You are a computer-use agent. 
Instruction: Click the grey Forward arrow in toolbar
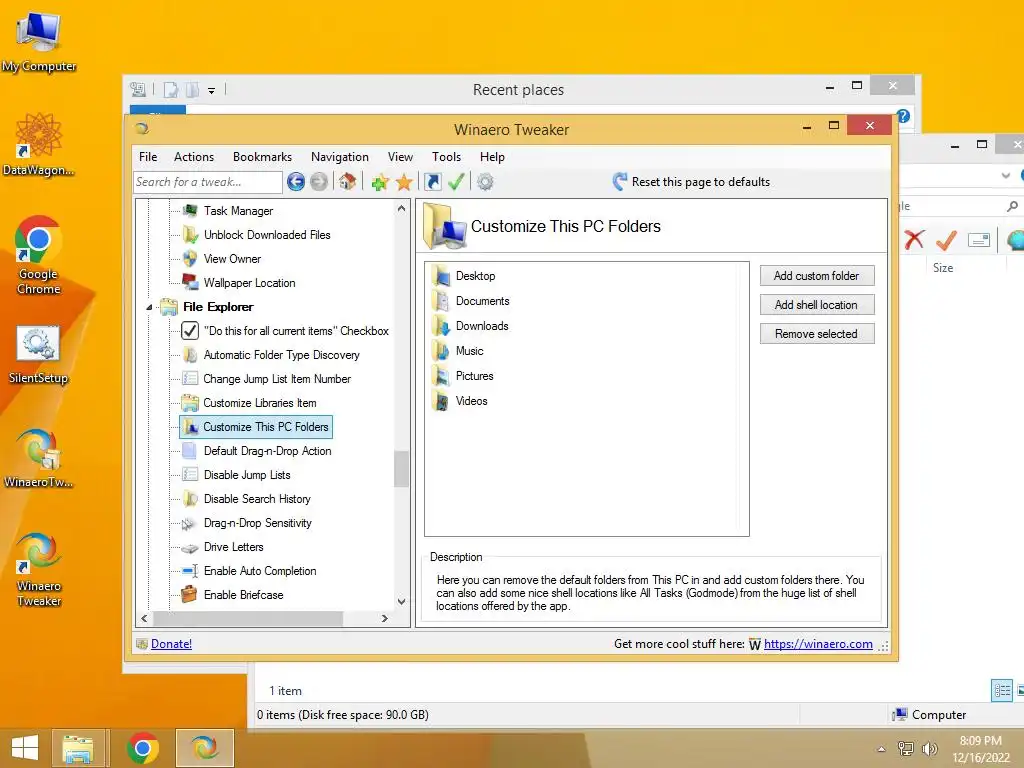[319, 182]
